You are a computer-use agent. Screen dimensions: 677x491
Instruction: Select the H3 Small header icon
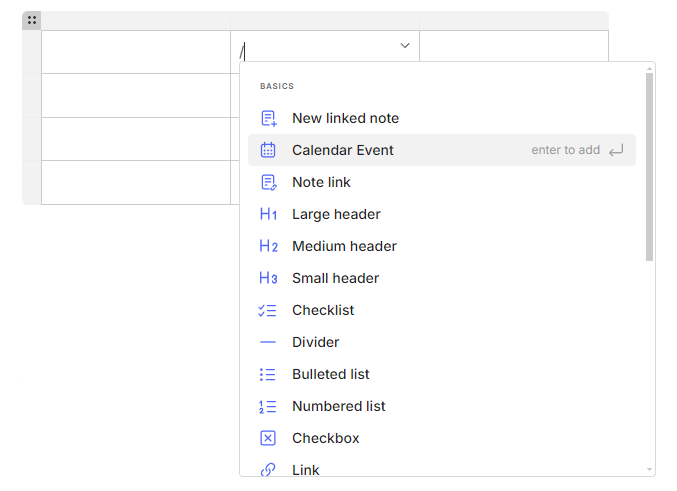268,278
